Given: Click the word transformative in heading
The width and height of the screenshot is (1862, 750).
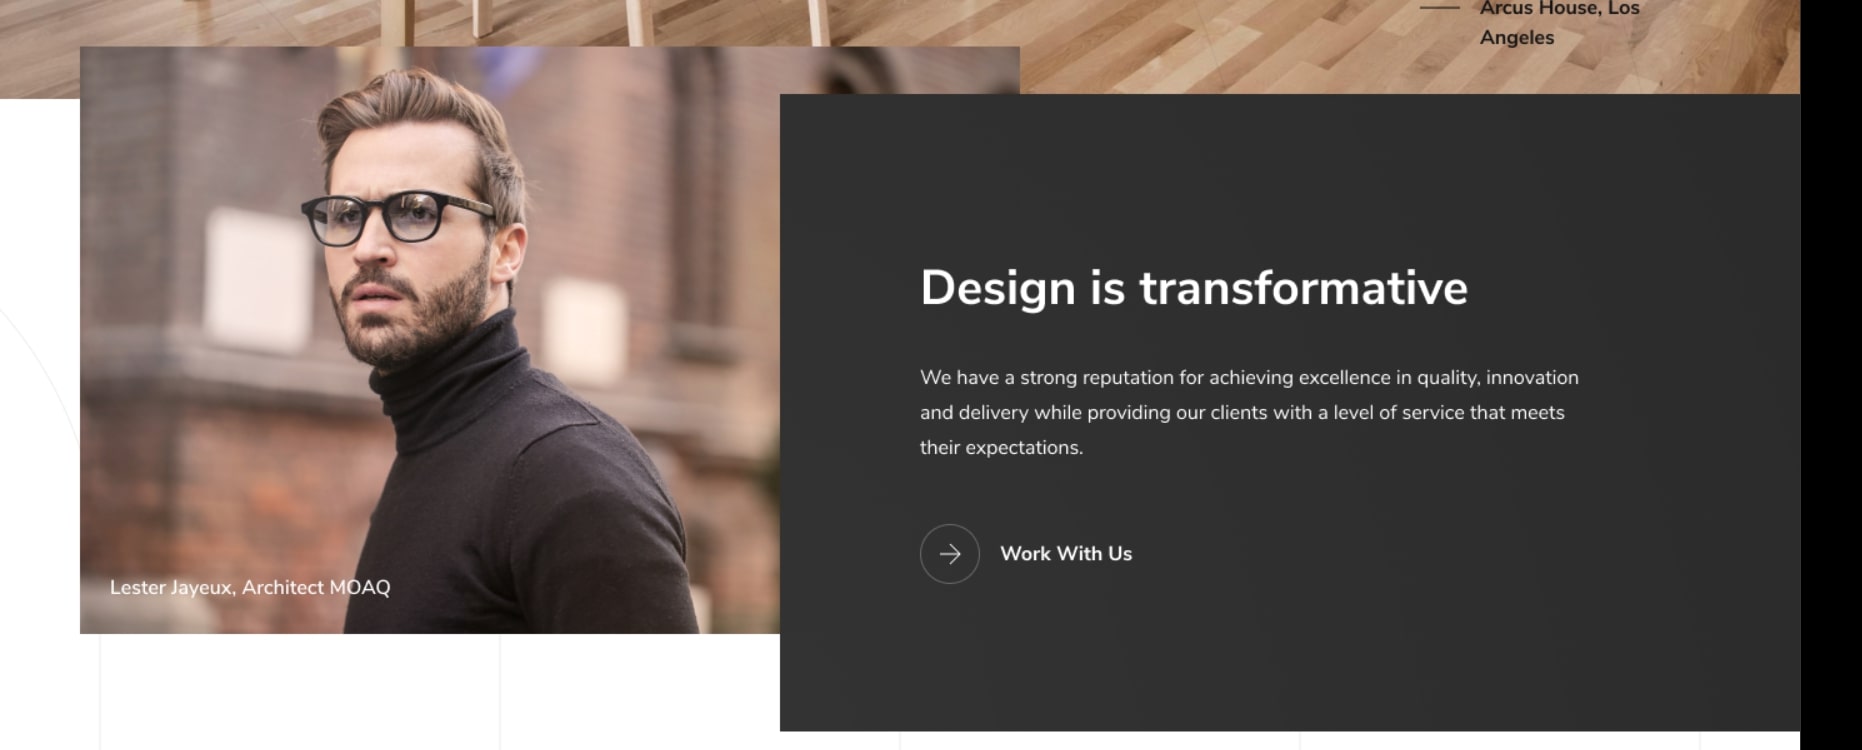Looking at the screenshot, I should 1304,288.
